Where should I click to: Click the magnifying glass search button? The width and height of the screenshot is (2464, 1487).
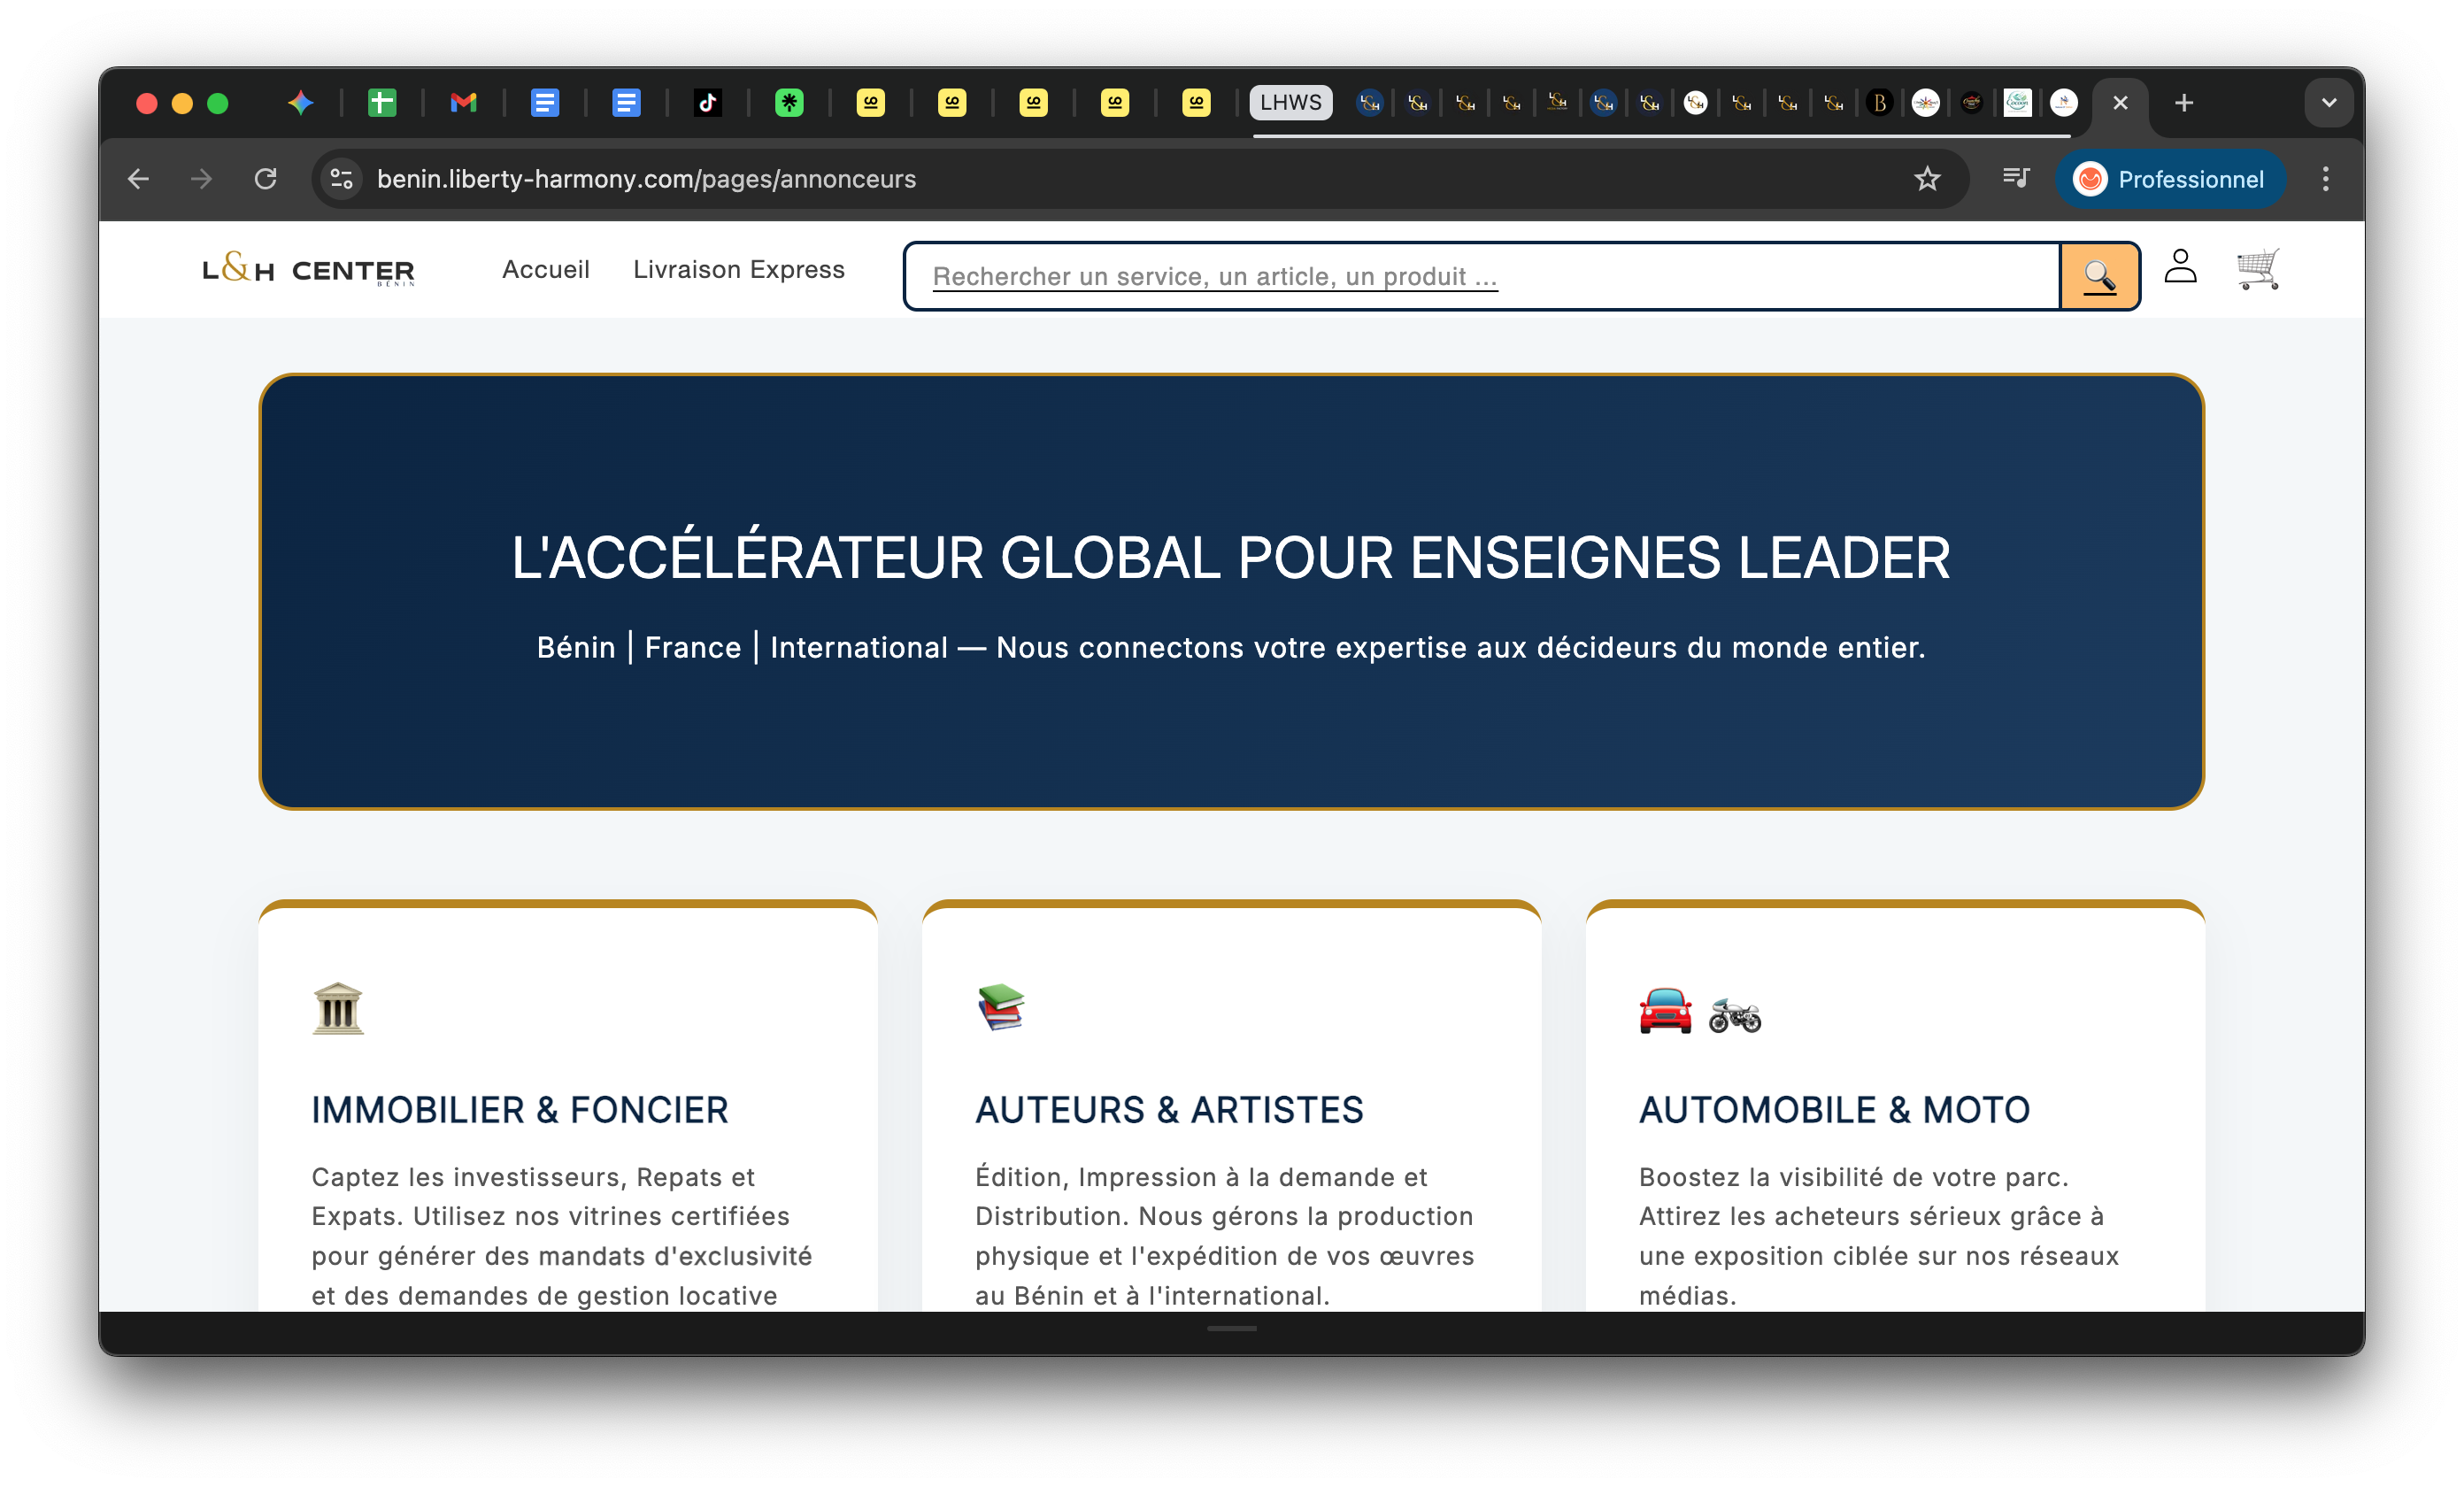[2099, 276]
